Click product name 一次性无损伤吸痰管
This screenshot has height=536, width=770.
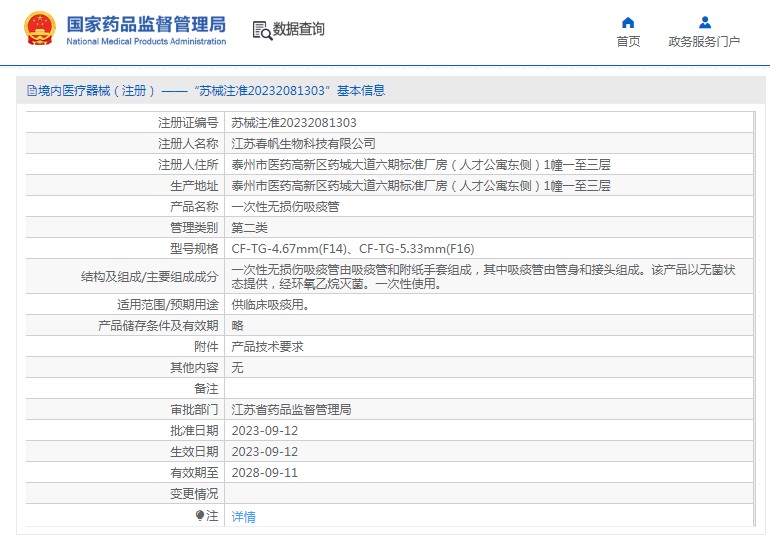pyautogui.click(x=285, y=207)
